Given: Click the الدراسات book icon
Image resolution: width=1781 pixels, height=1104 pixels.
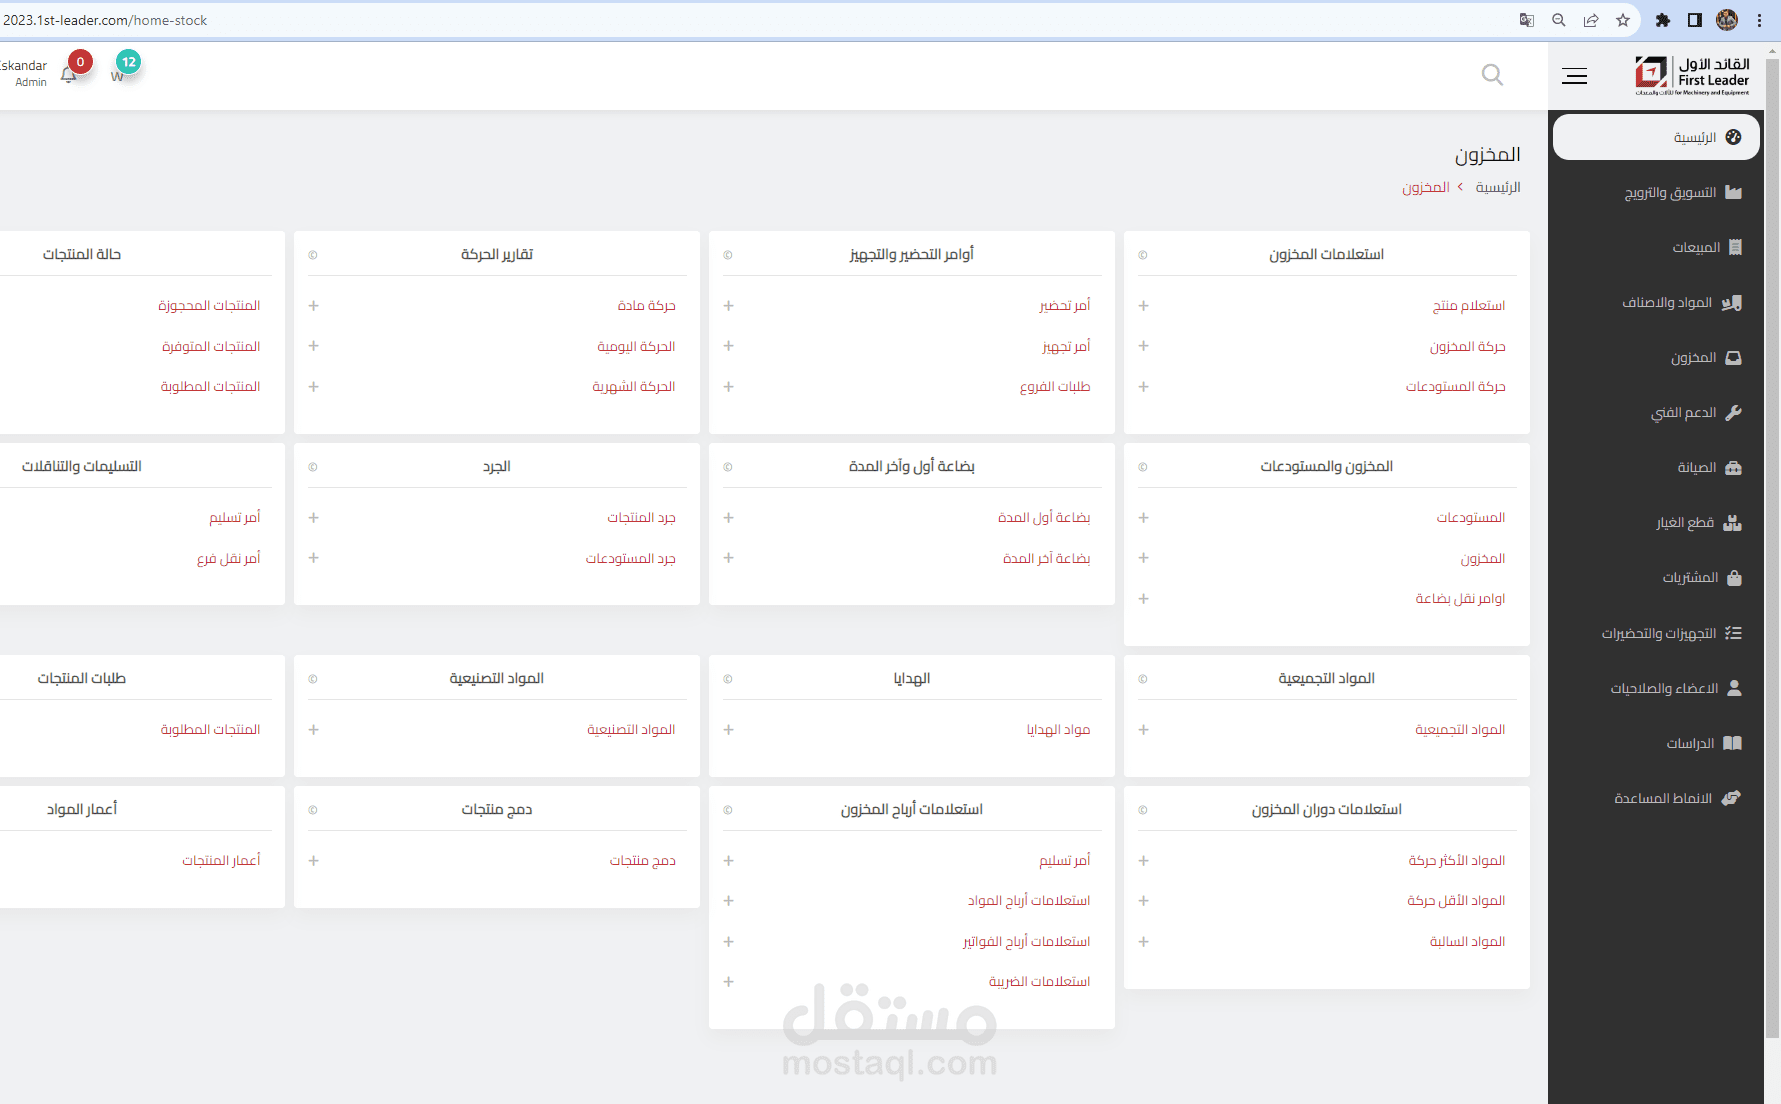Looking at the screenshot, I should coord(1733,743).
